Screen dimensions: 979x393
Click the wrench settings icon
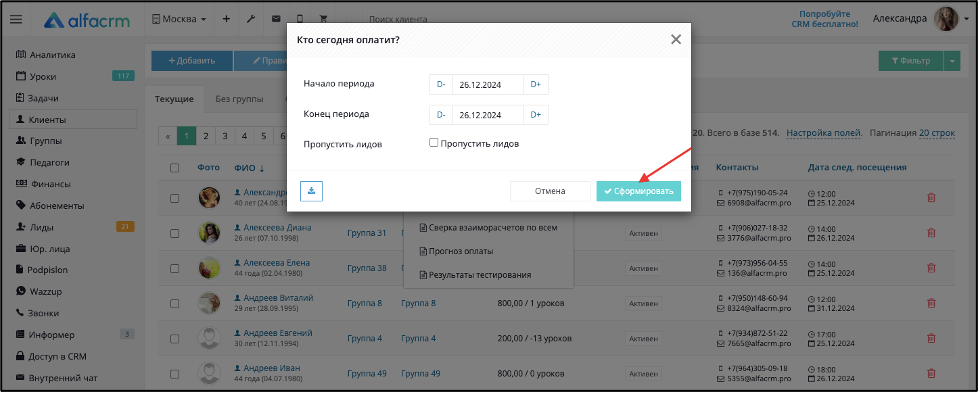click(x=251, y=19)
